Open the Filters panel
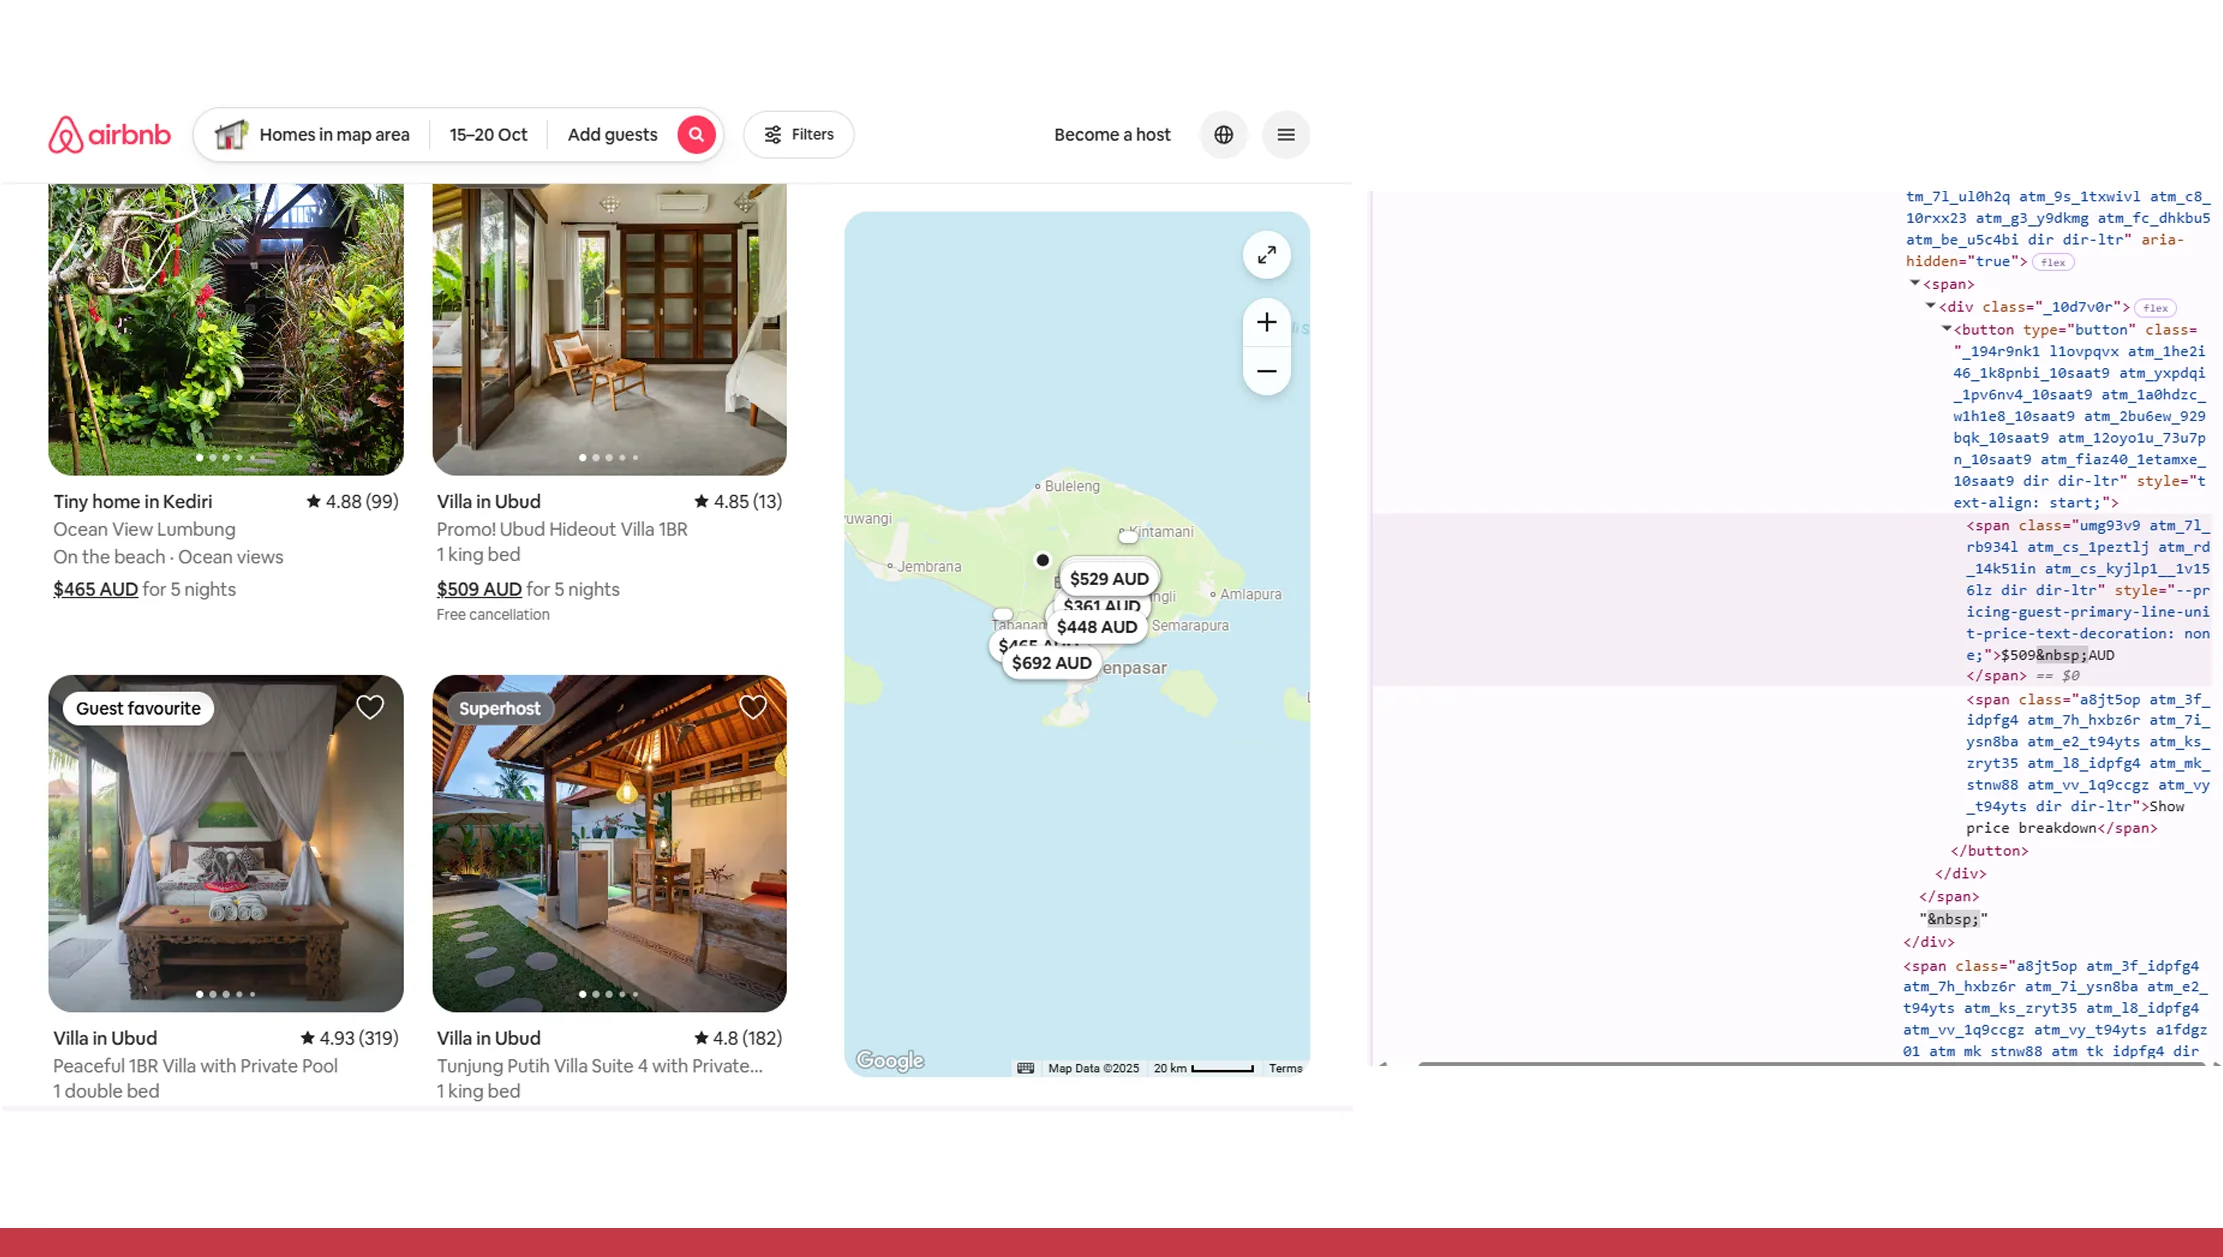 point(798,135)
